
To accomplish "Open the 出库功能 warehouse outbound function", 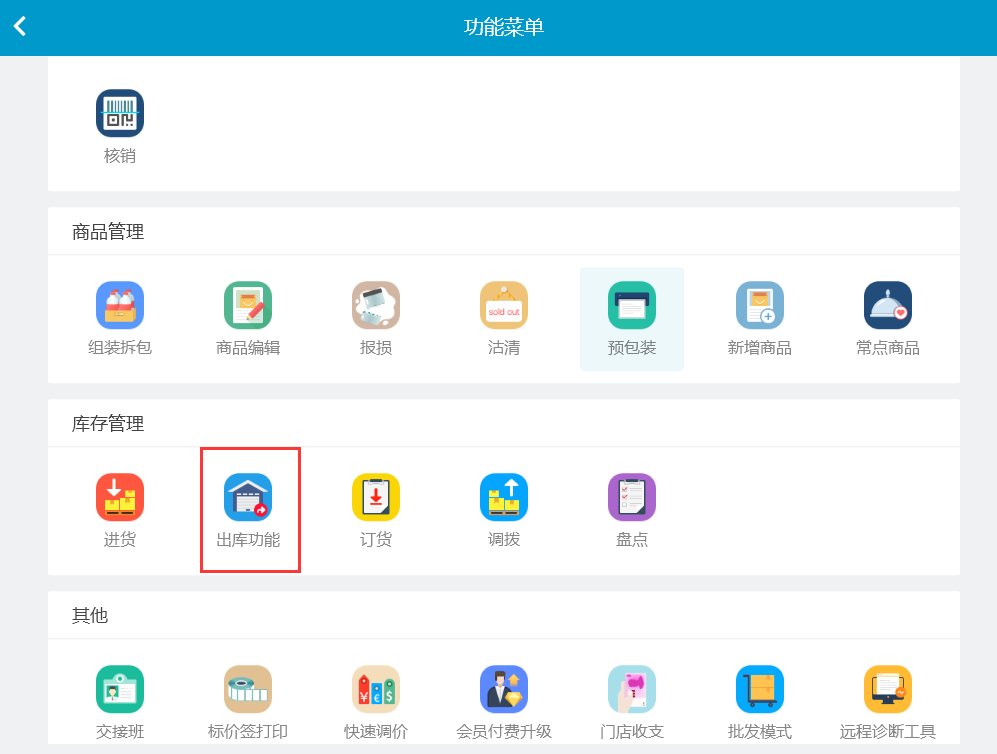I will [x=248, y=511].
